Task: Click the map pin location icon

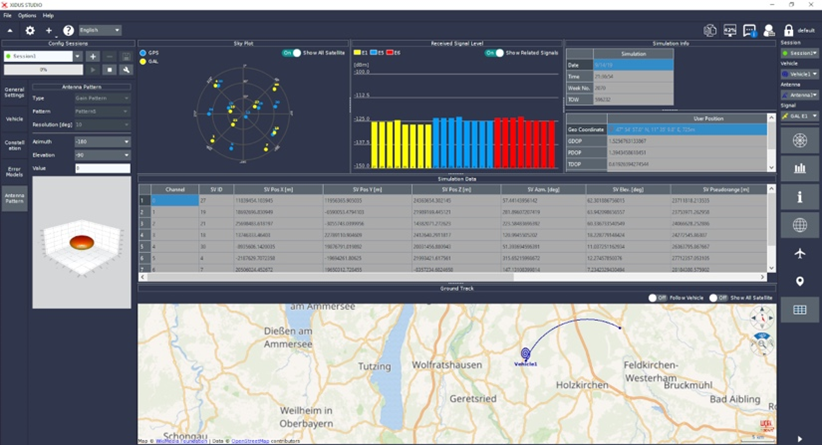Action: point(799,281)
